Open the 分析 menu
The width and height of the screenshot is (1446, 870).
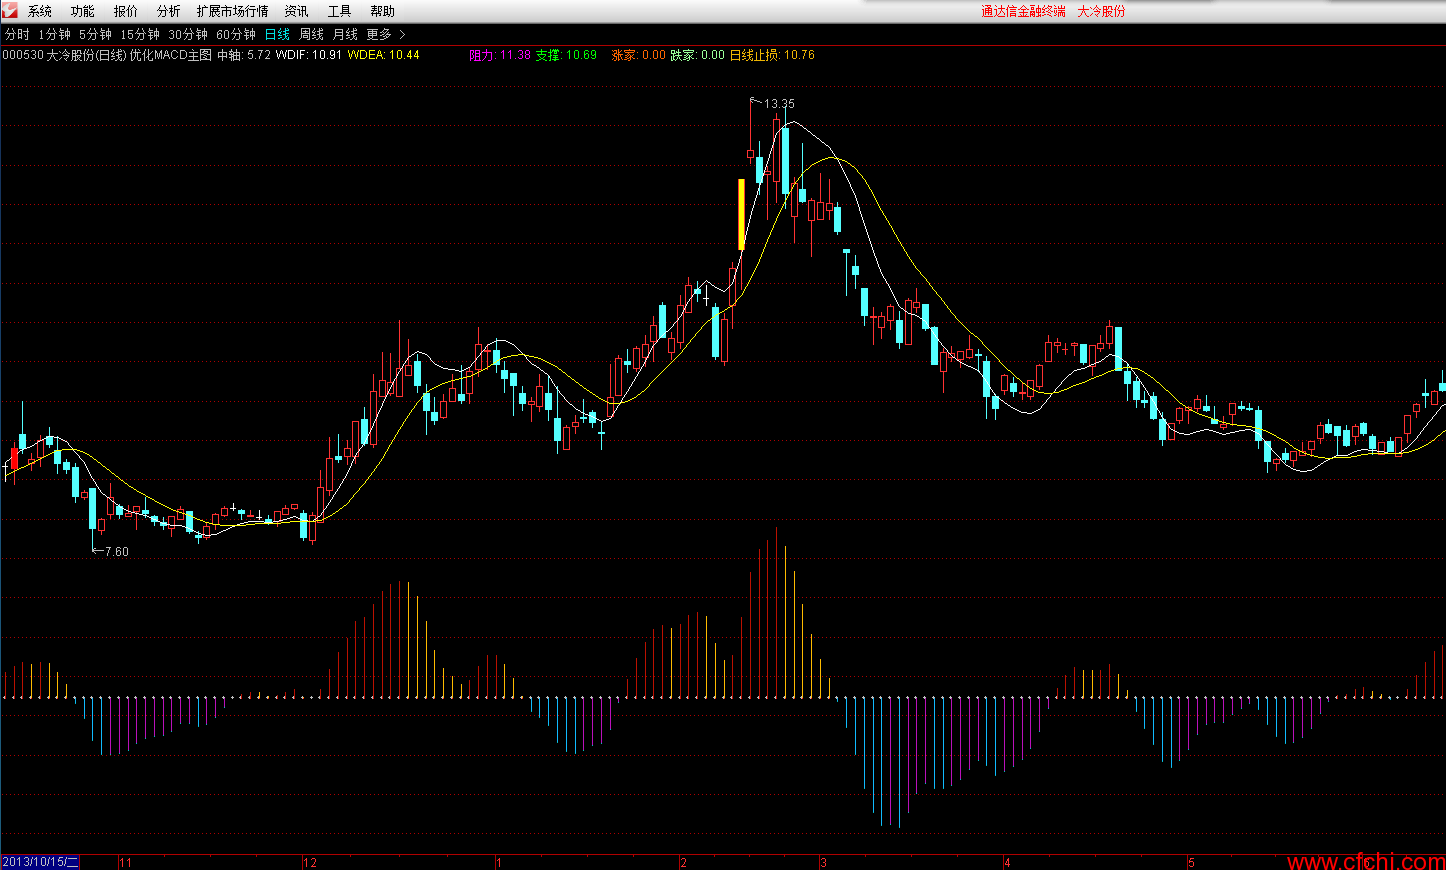(169, 11)
